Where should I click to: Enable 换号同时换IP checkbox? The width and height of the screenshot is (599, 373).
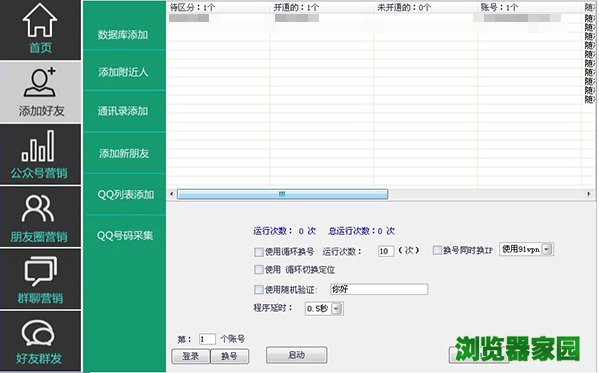tap(437, 250)
